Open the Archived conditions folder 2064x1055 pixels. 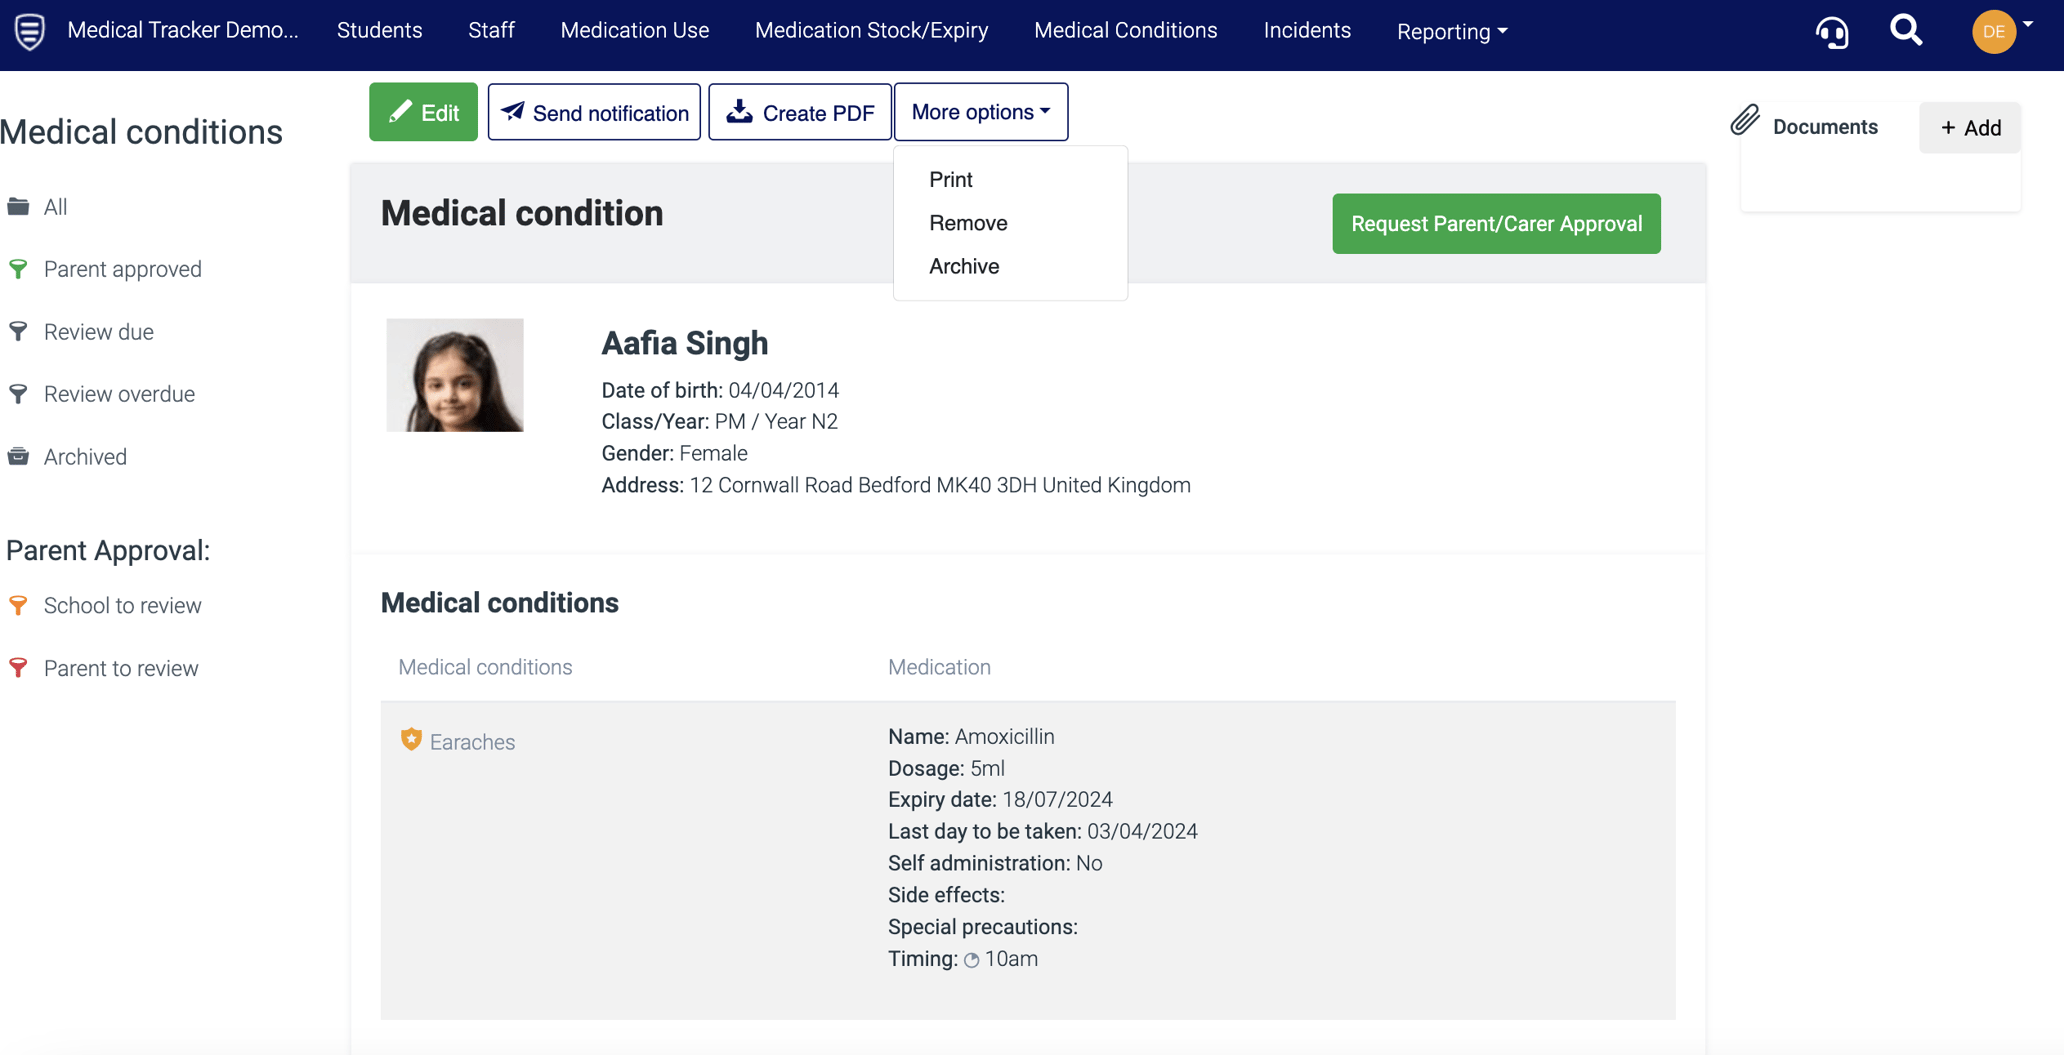tap(85, 457)
